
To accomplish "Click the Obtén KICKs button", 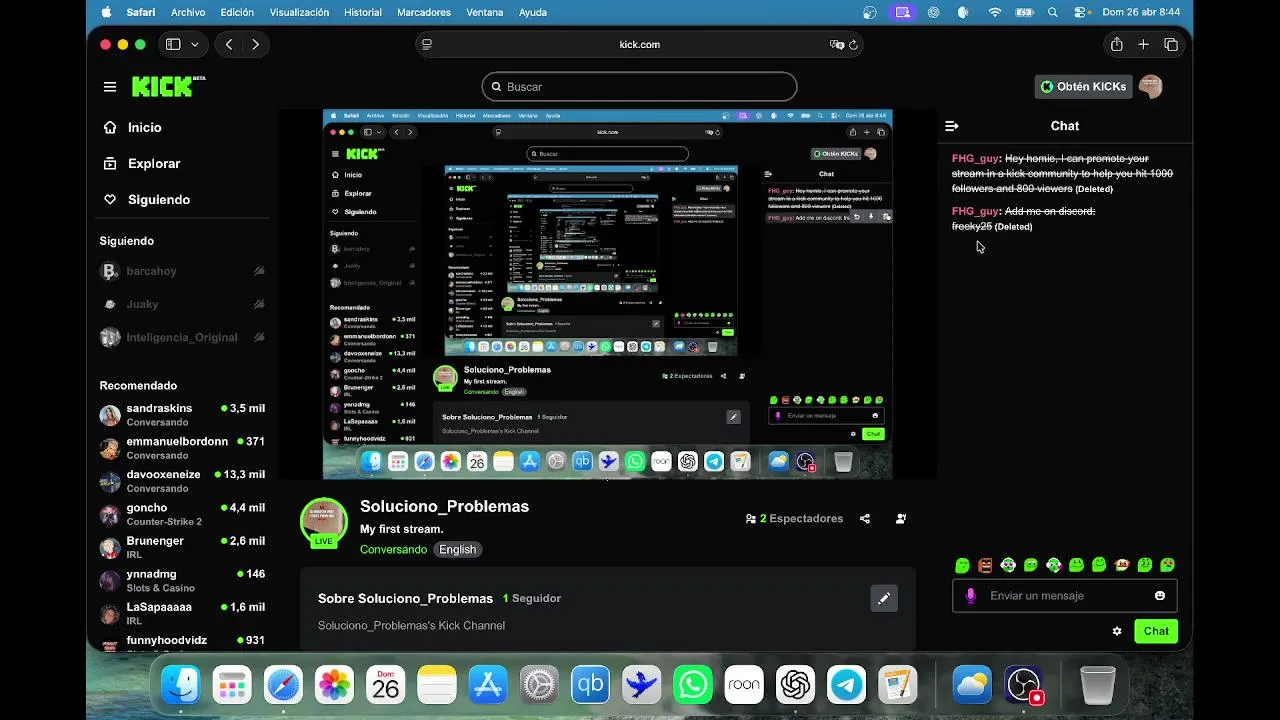I will (x=1083, y=87).
